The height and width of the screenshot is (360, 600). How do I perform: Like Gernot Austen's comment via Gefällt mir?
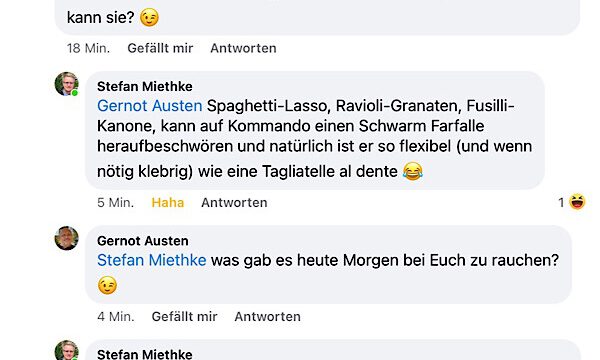184,316
